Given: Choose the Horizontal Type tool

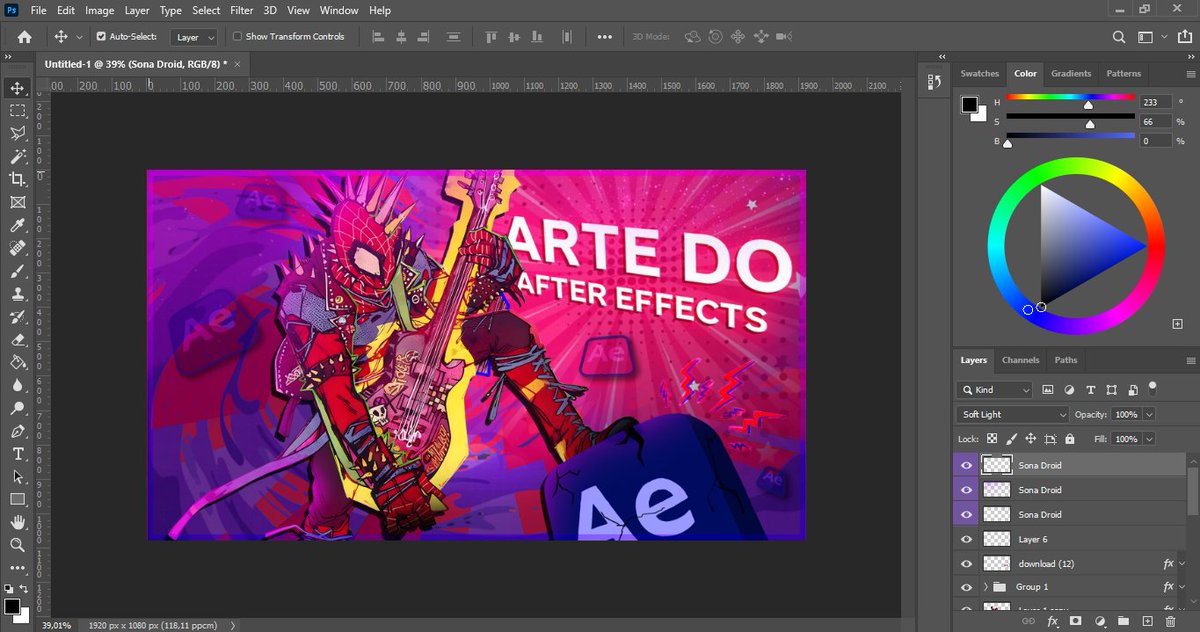Looking at the screenshot, I should point(17,453).
